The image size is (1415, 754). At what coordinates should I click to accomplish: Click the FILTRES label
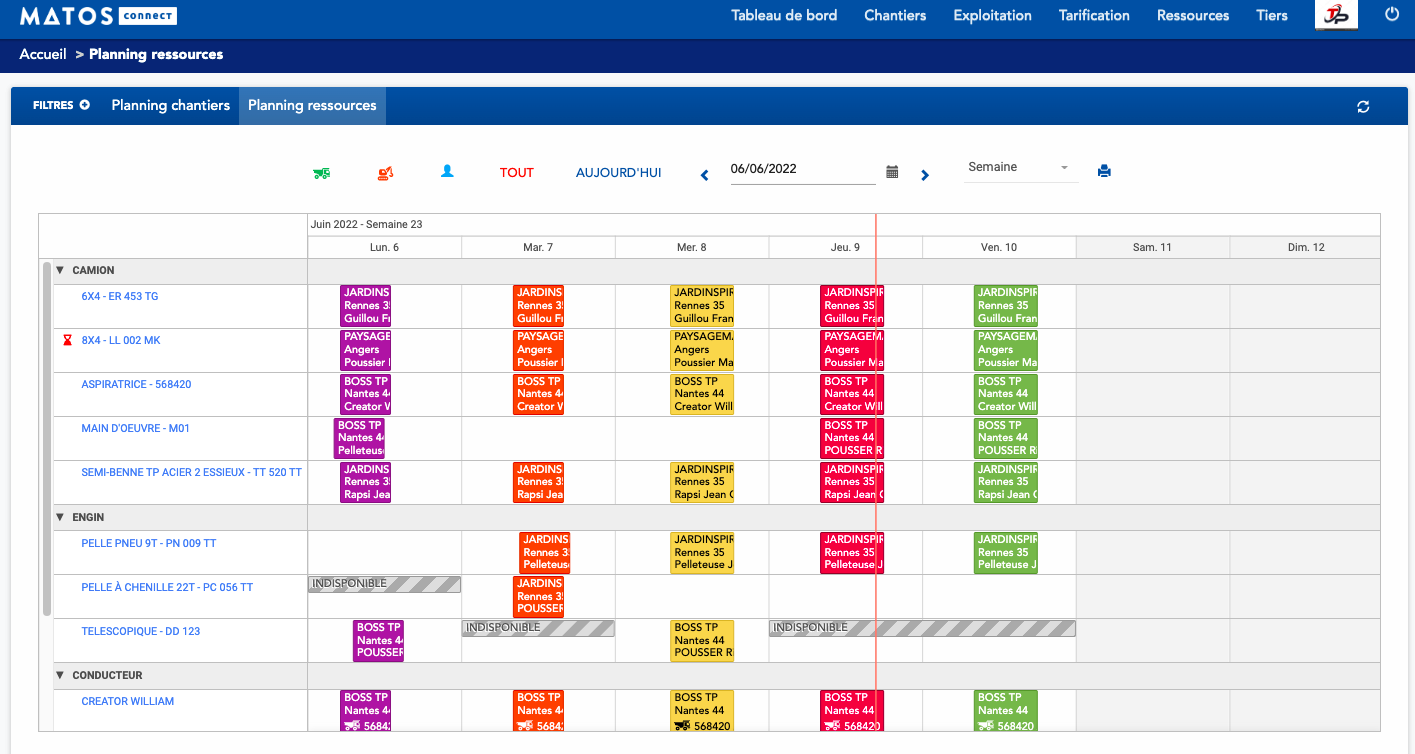coord(53,105)
